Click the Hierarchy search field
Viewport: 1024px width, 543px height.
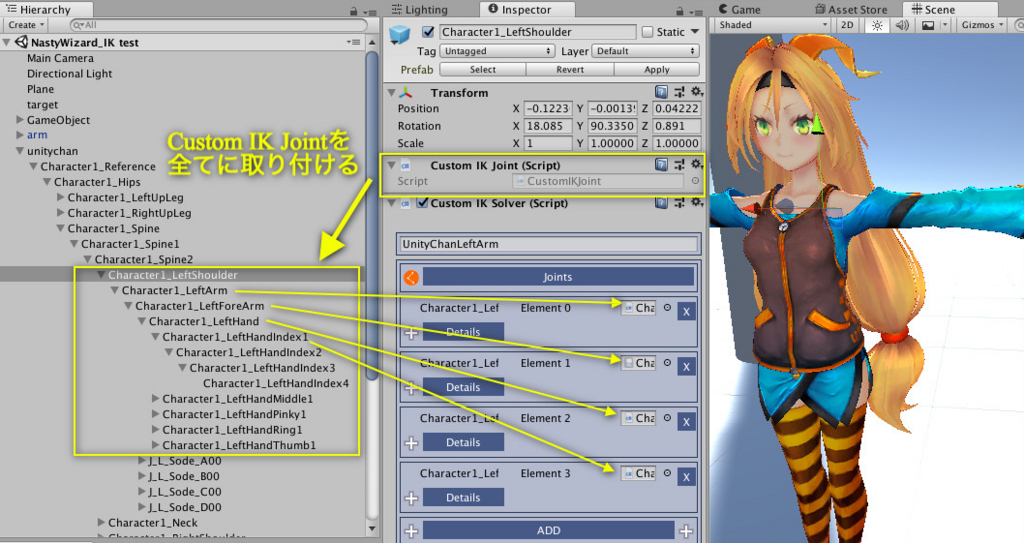[219, 25]
